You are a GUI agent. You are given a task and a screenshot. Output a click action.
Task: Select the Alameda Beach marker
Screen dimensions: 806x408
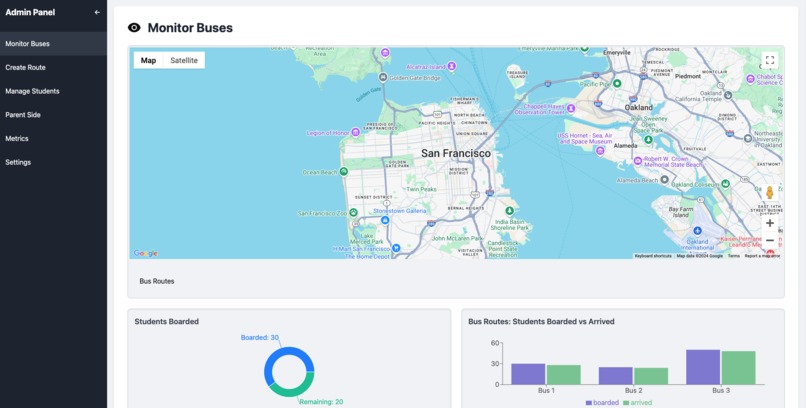pos(664,180)
